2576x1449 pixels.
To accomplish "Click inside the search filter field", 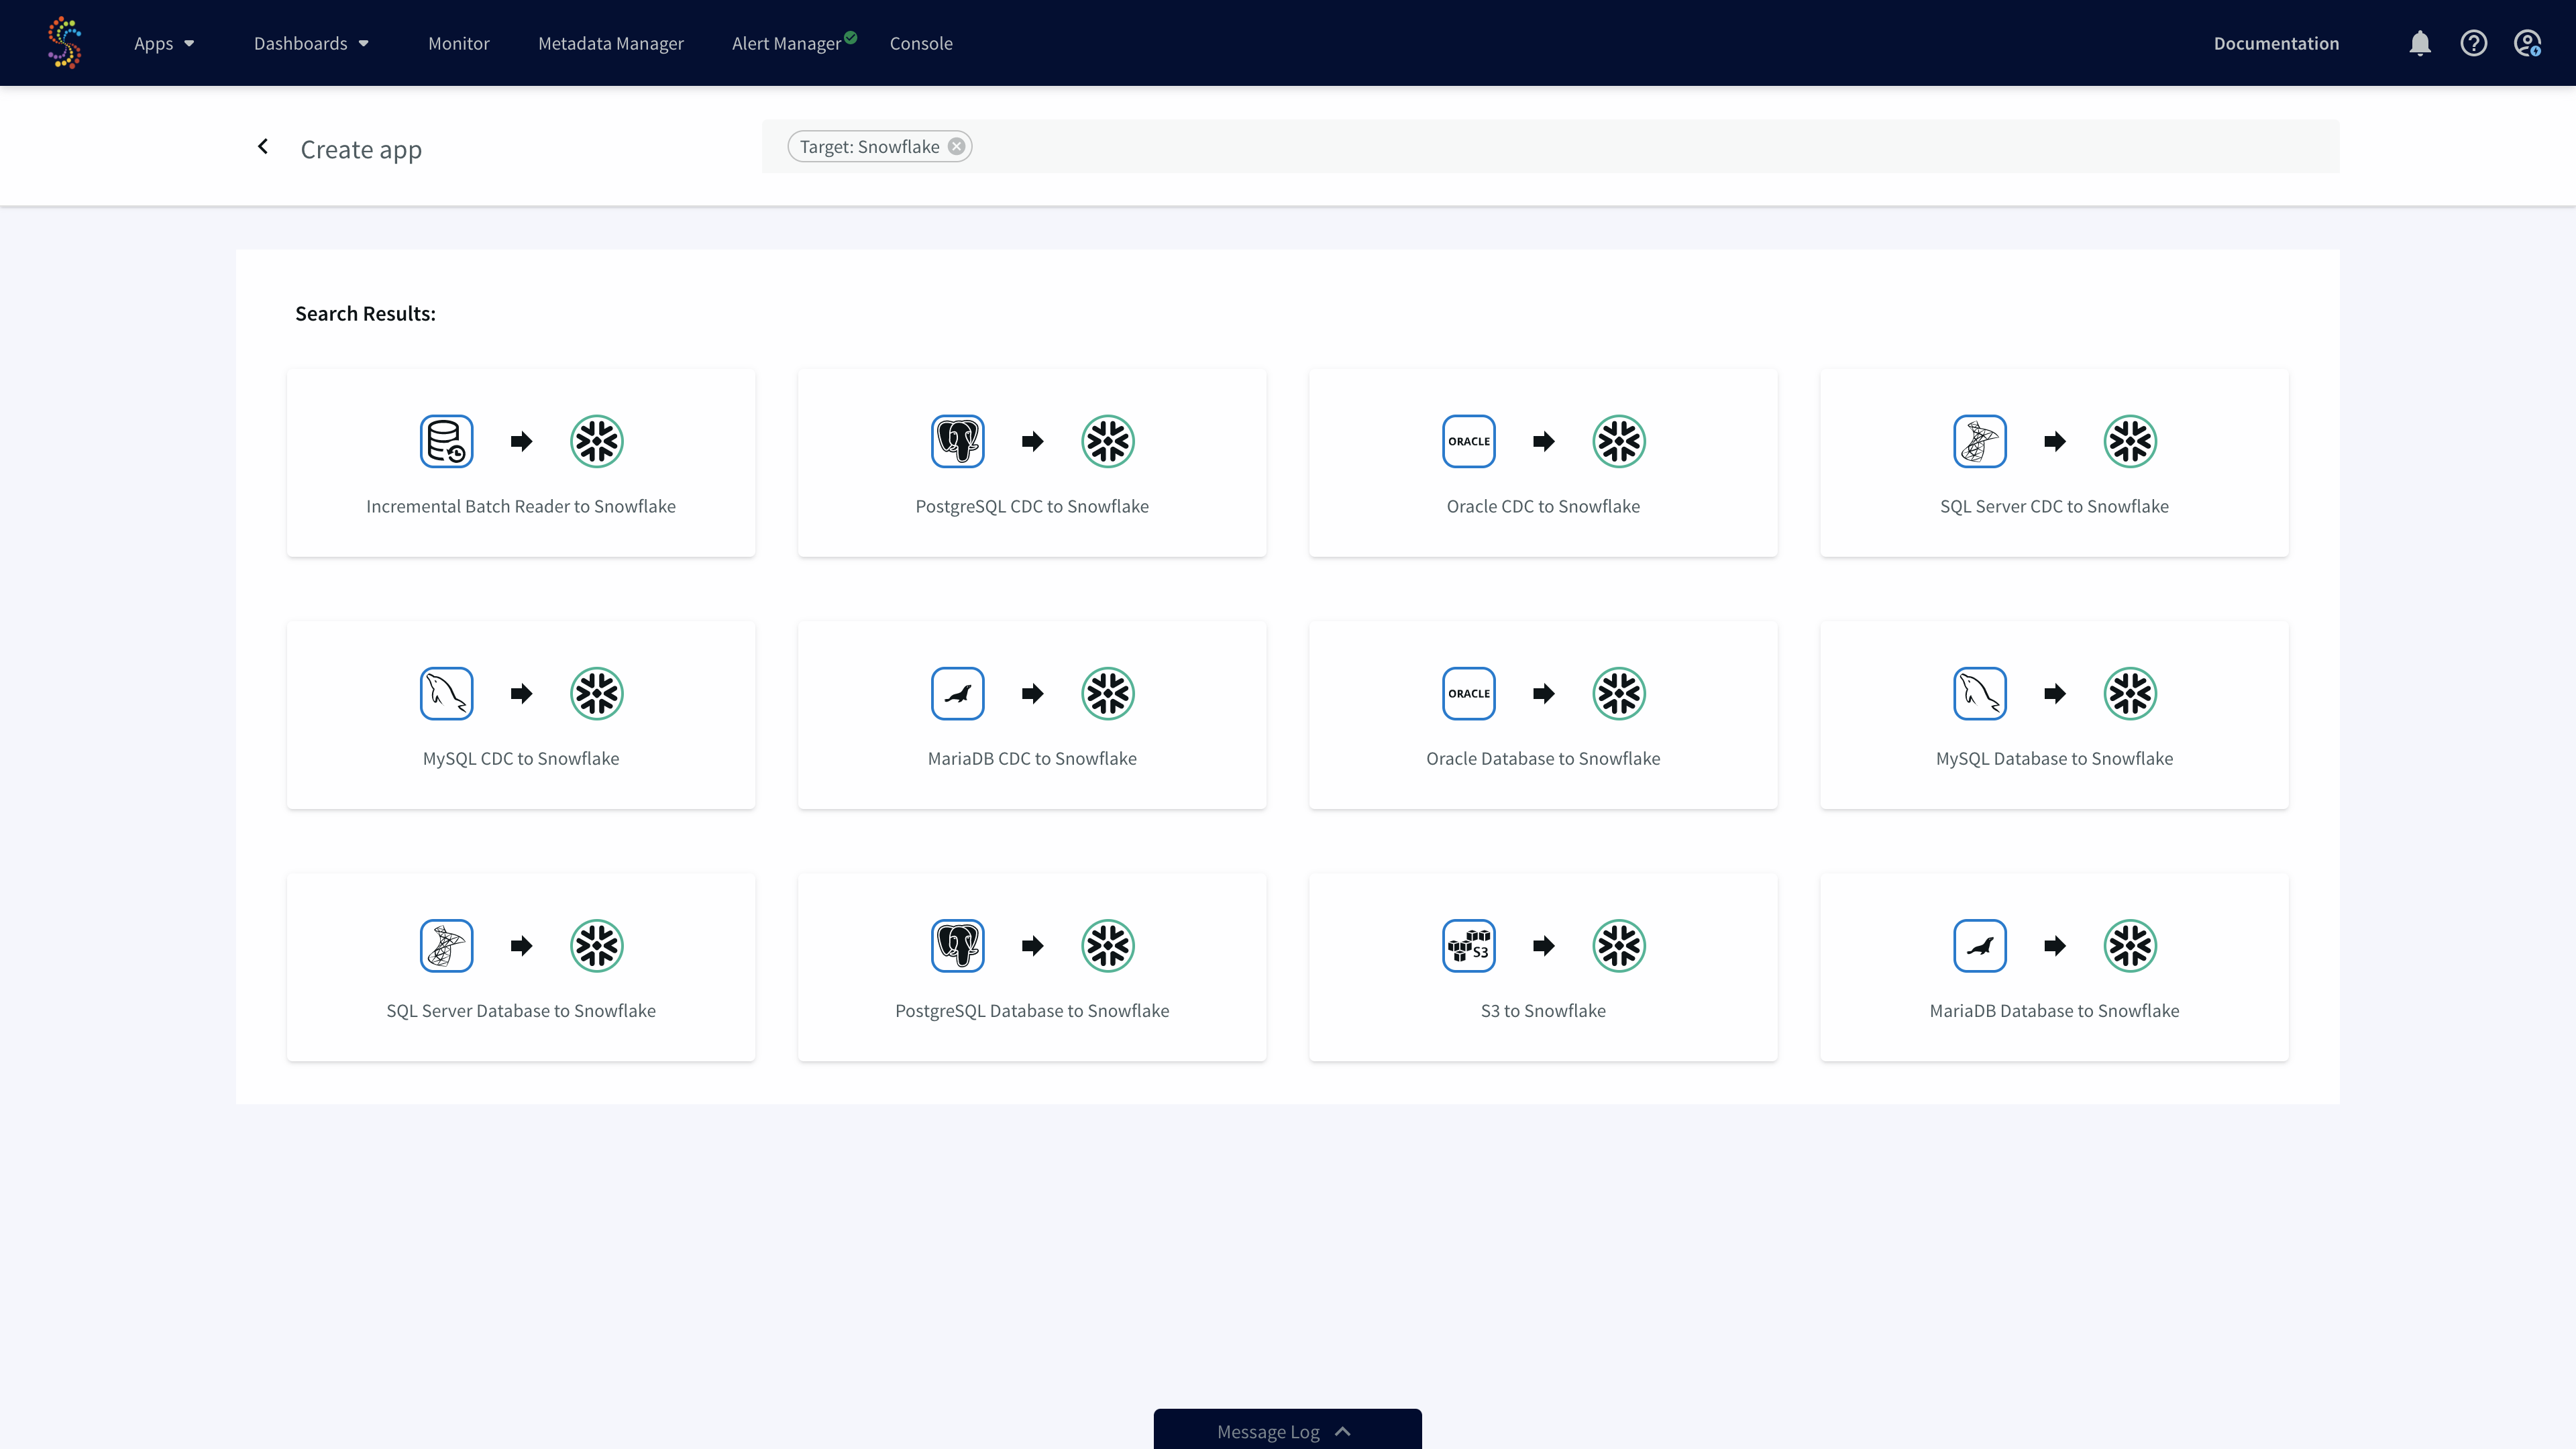I will (x=1550, y=147).
